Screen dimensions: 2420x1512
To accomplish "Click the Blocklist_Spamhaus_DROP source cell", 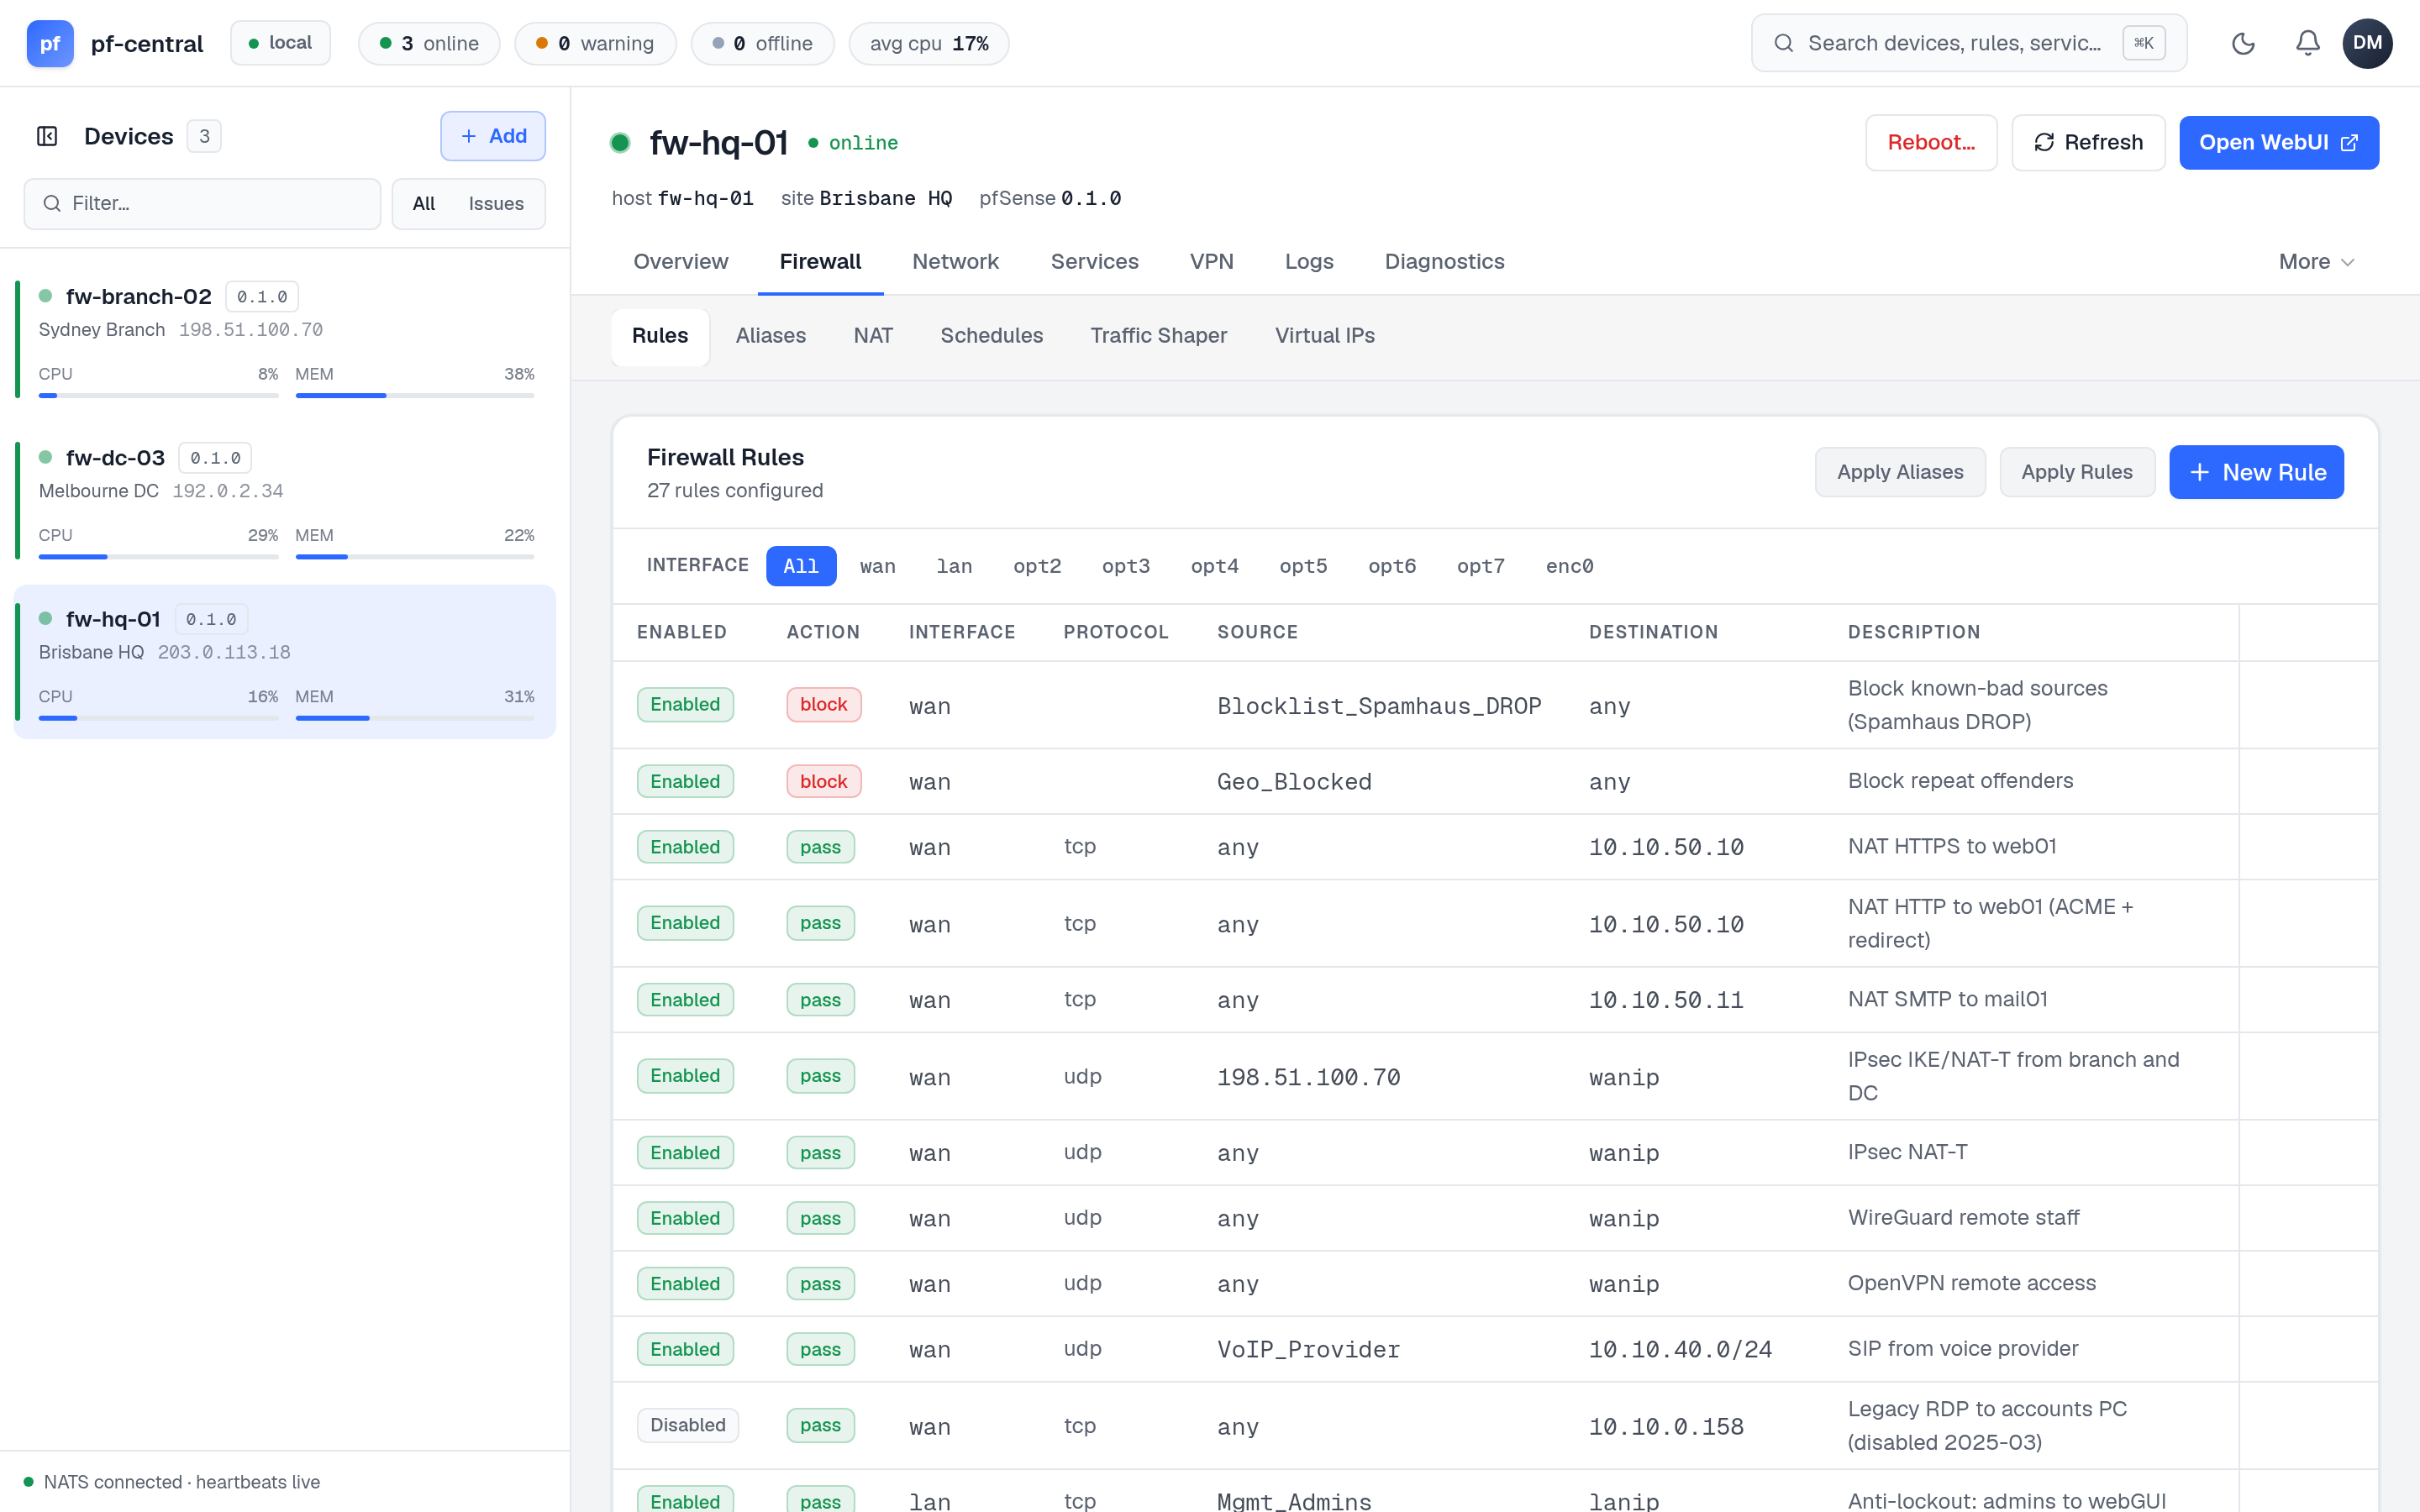I will [1379, 706].
